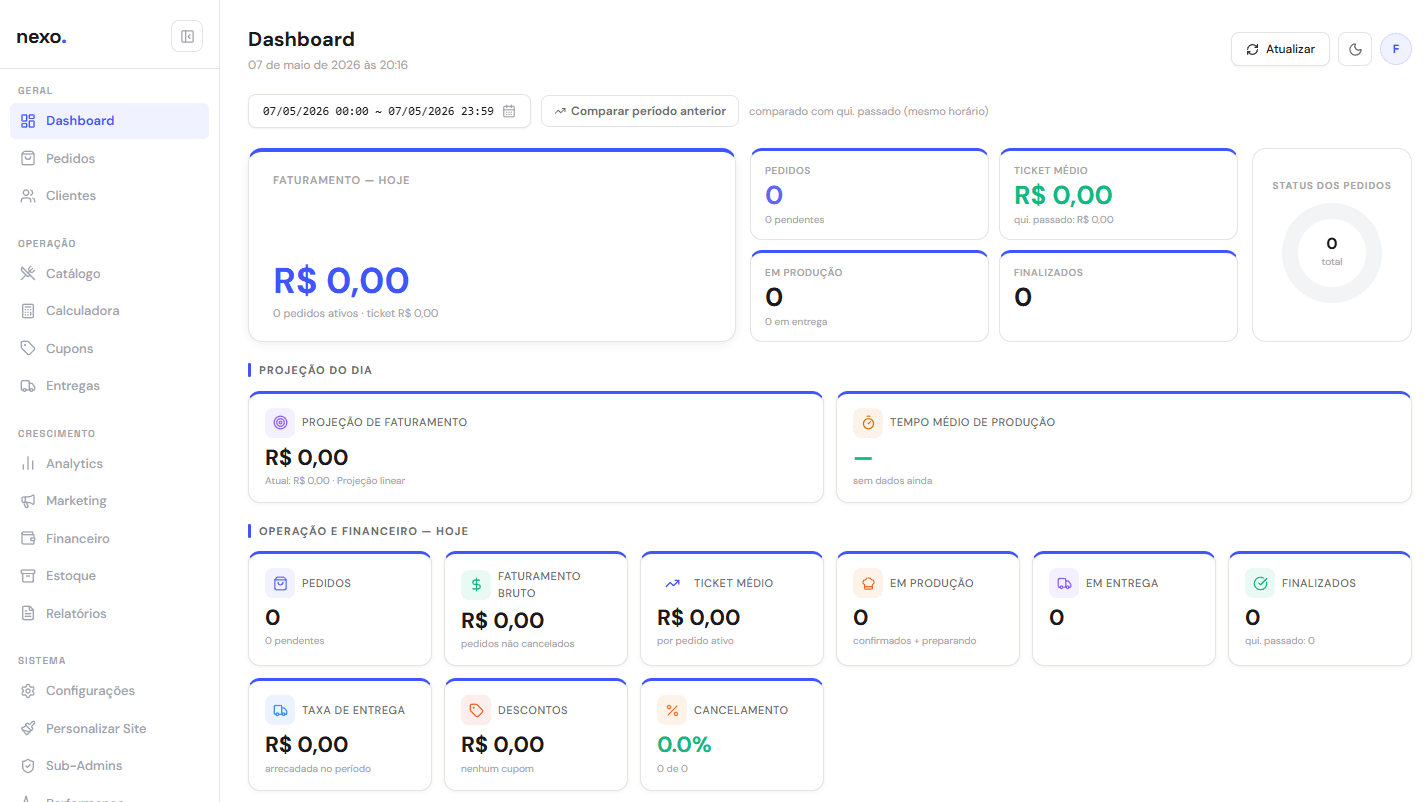1425x802 pixels.
Task: Click '07 de maio de 2026 às 20:16' timestamp
Action: tap(328, 65)
